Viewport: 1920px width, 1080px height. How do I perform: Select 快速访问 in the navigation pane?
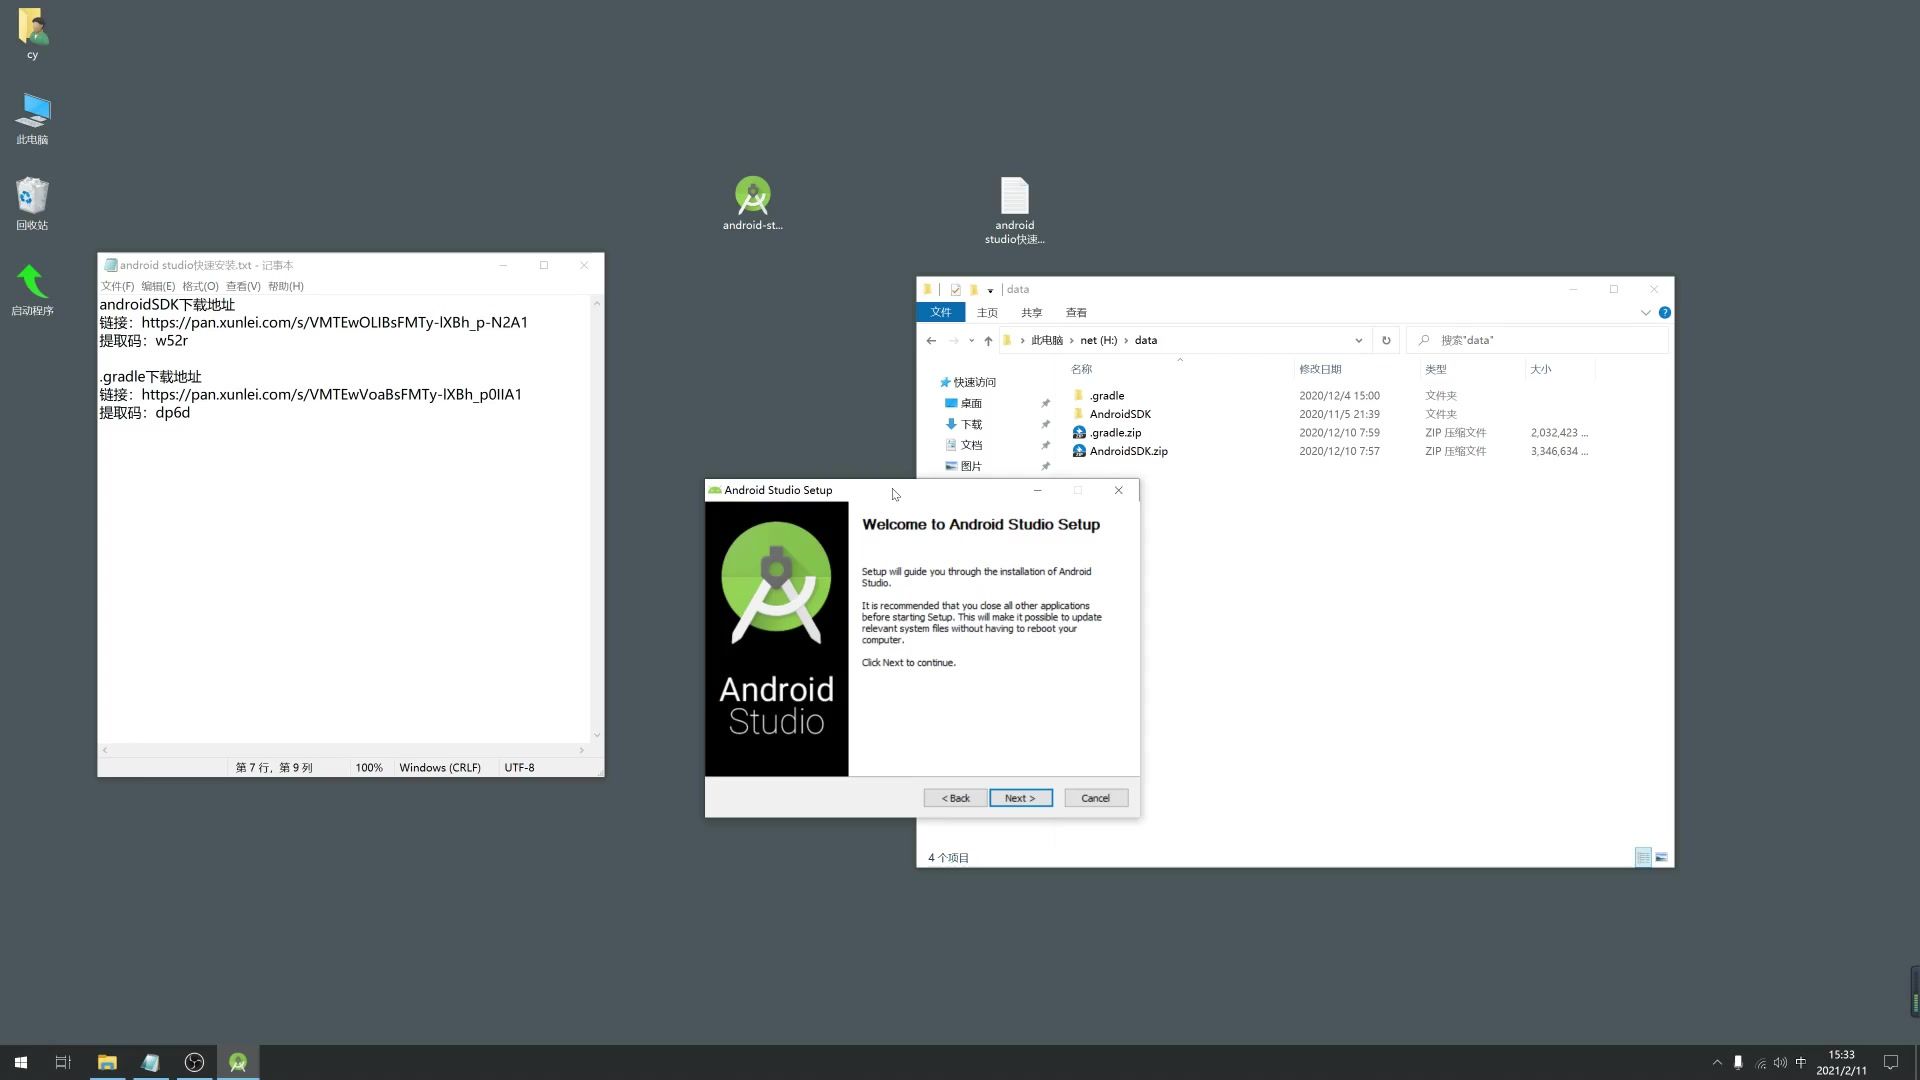(967, 382)
